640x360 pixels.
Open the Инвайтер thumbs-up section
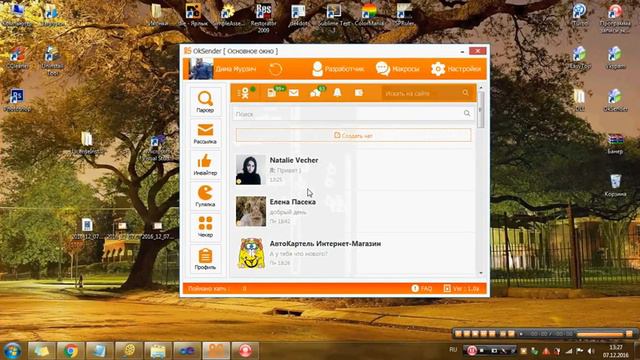pyautogui.click(x=205, y=165)
